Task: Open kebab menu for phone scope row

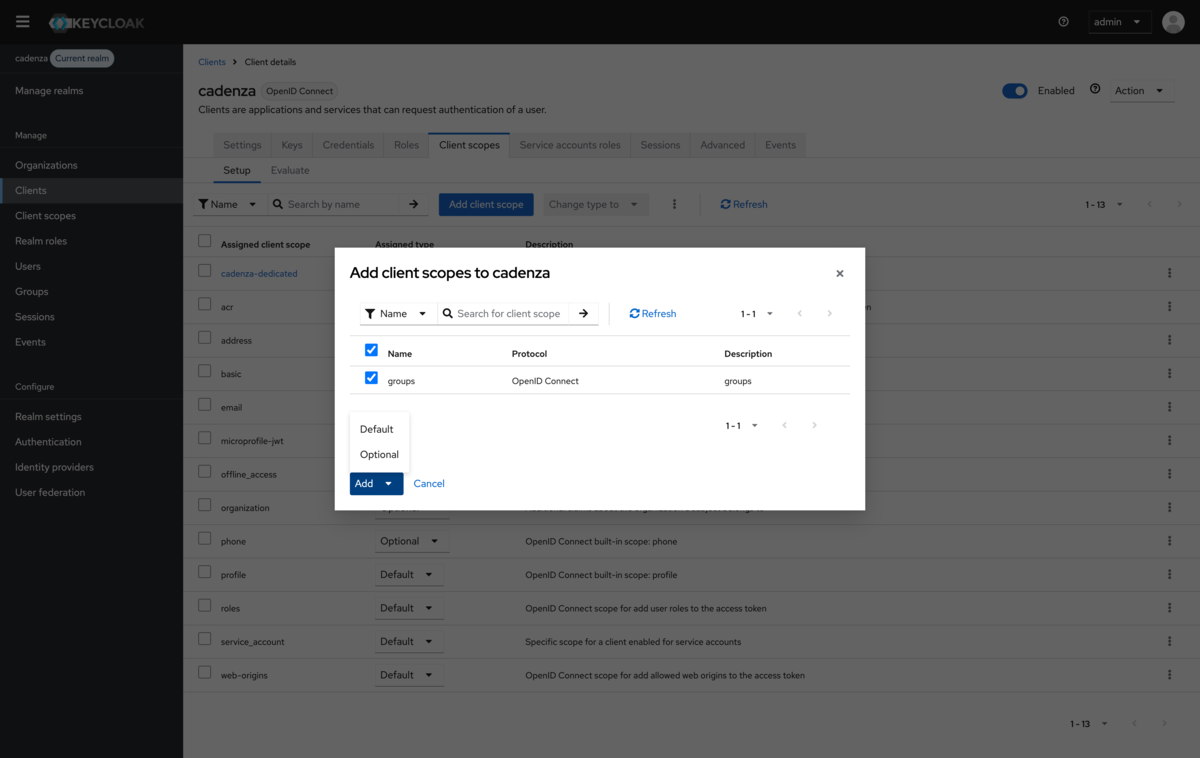Action: [1169, 541]
